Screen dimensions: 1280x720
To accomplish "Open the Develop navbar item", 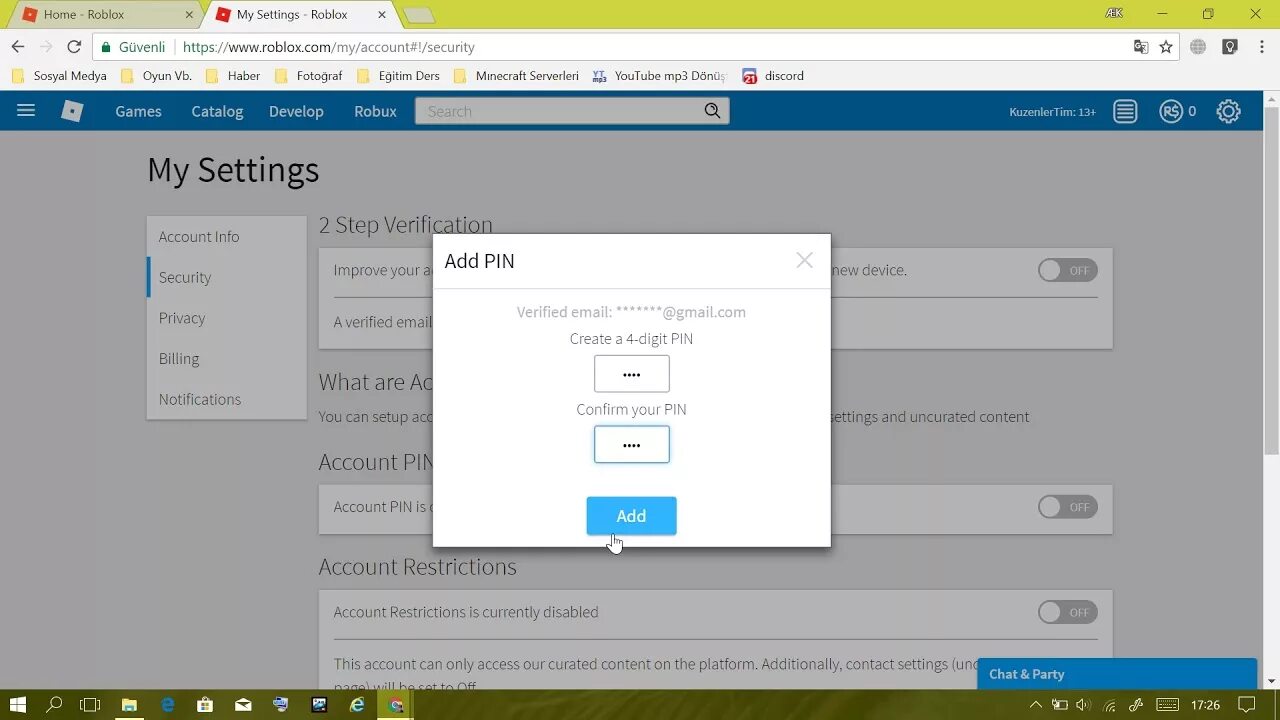I will (296, 111).
